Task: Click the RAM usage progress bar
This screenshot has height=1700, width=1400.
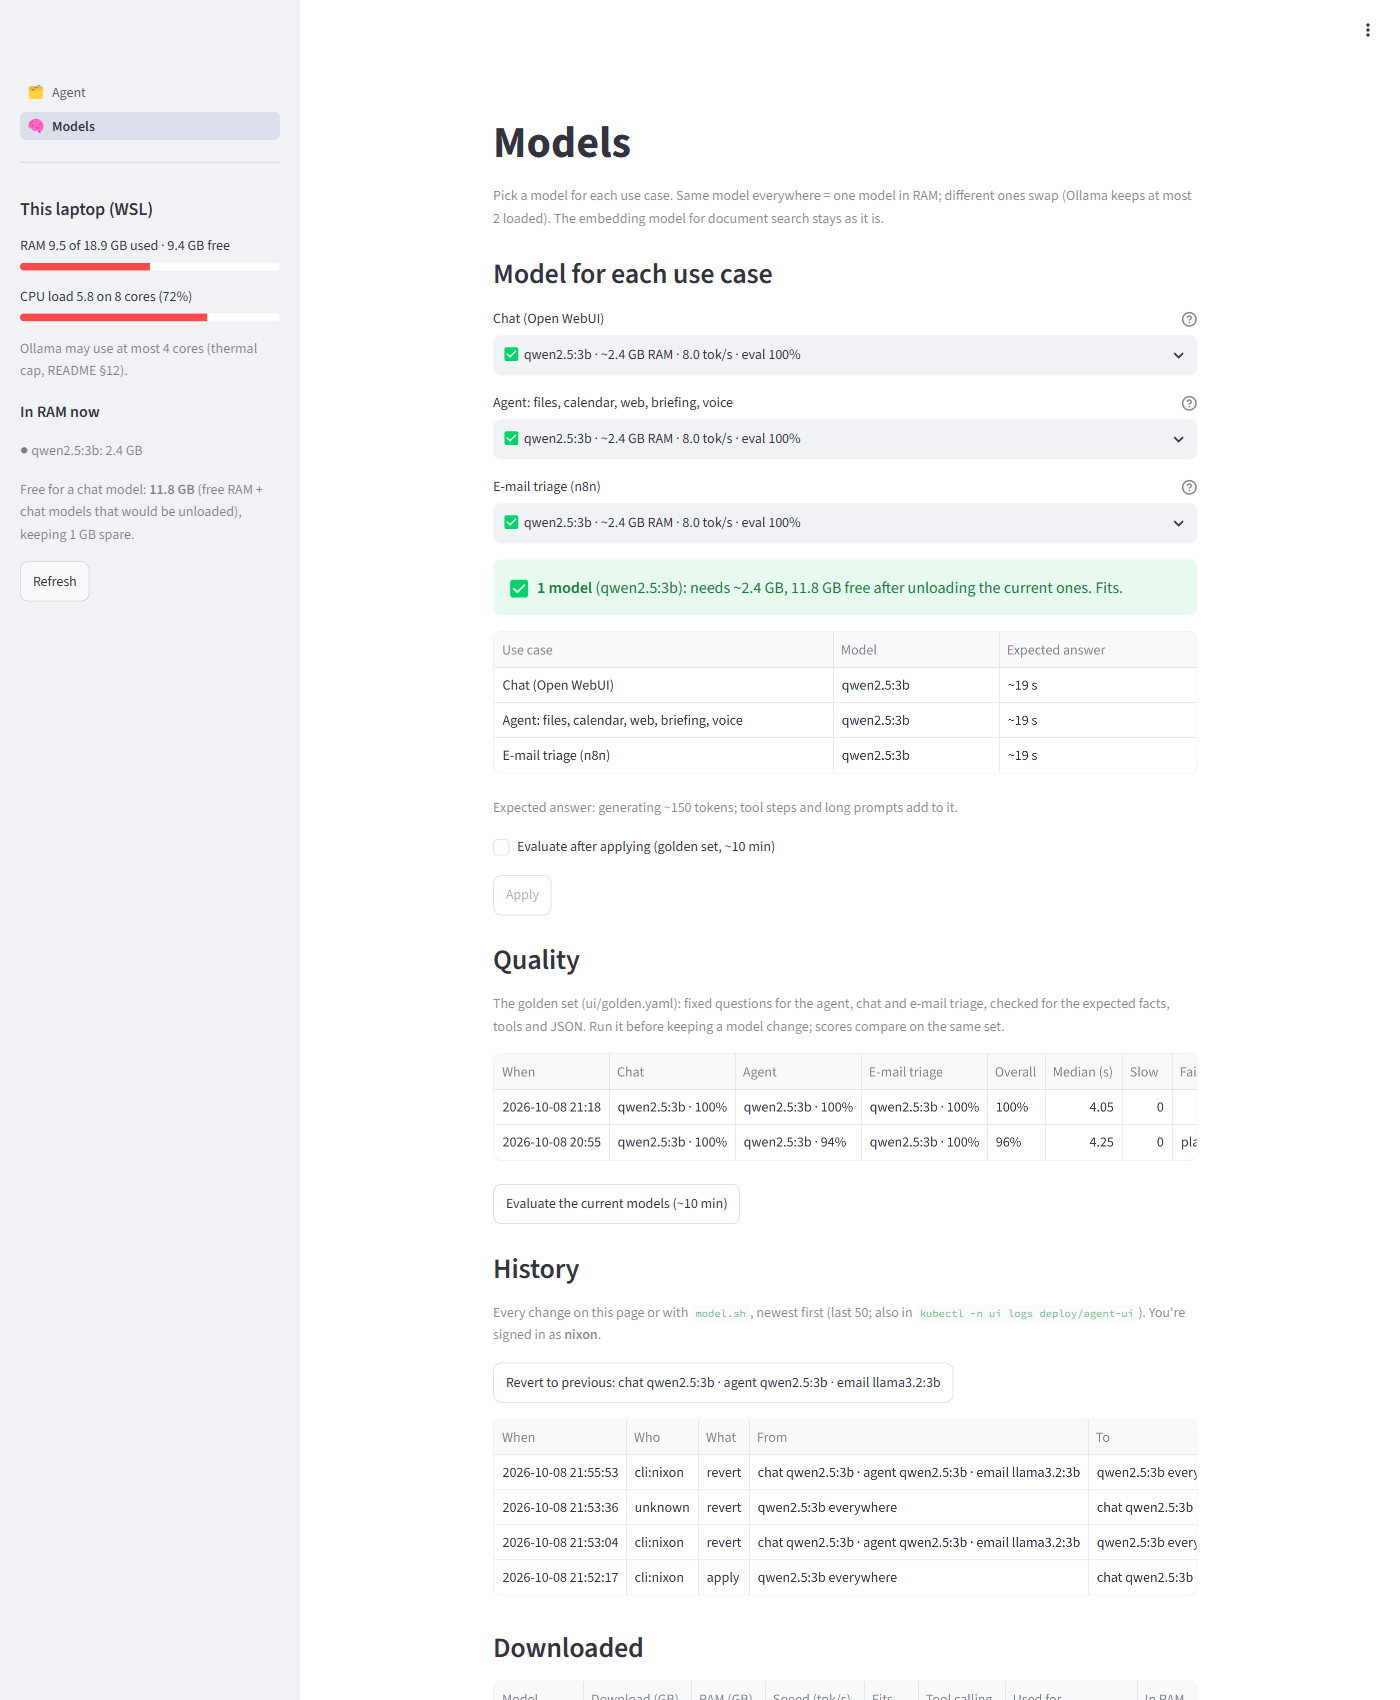Action: coord(150,267)
